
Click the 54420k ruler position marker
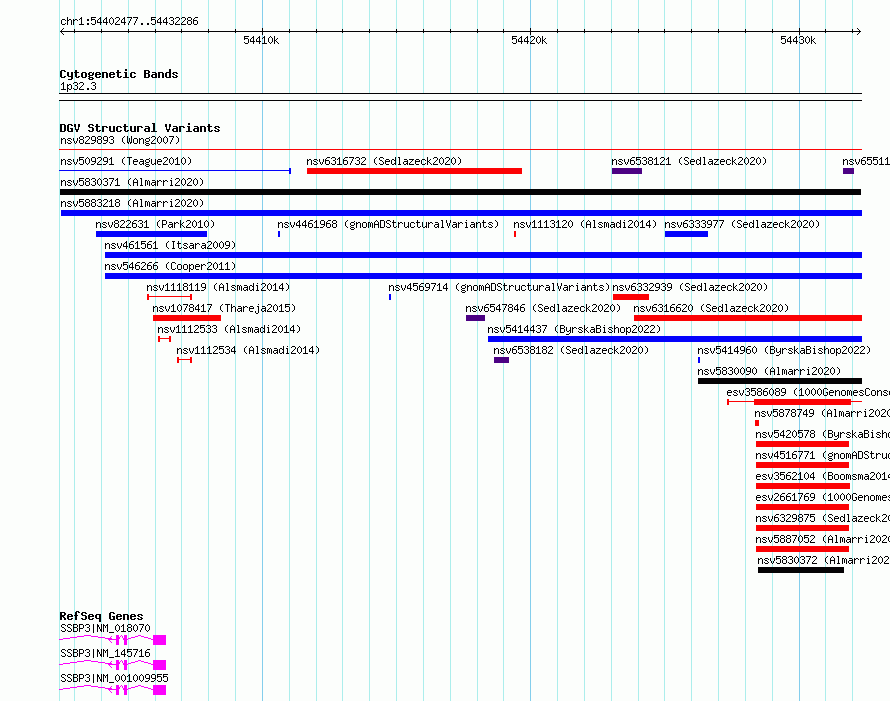(529, 40)
